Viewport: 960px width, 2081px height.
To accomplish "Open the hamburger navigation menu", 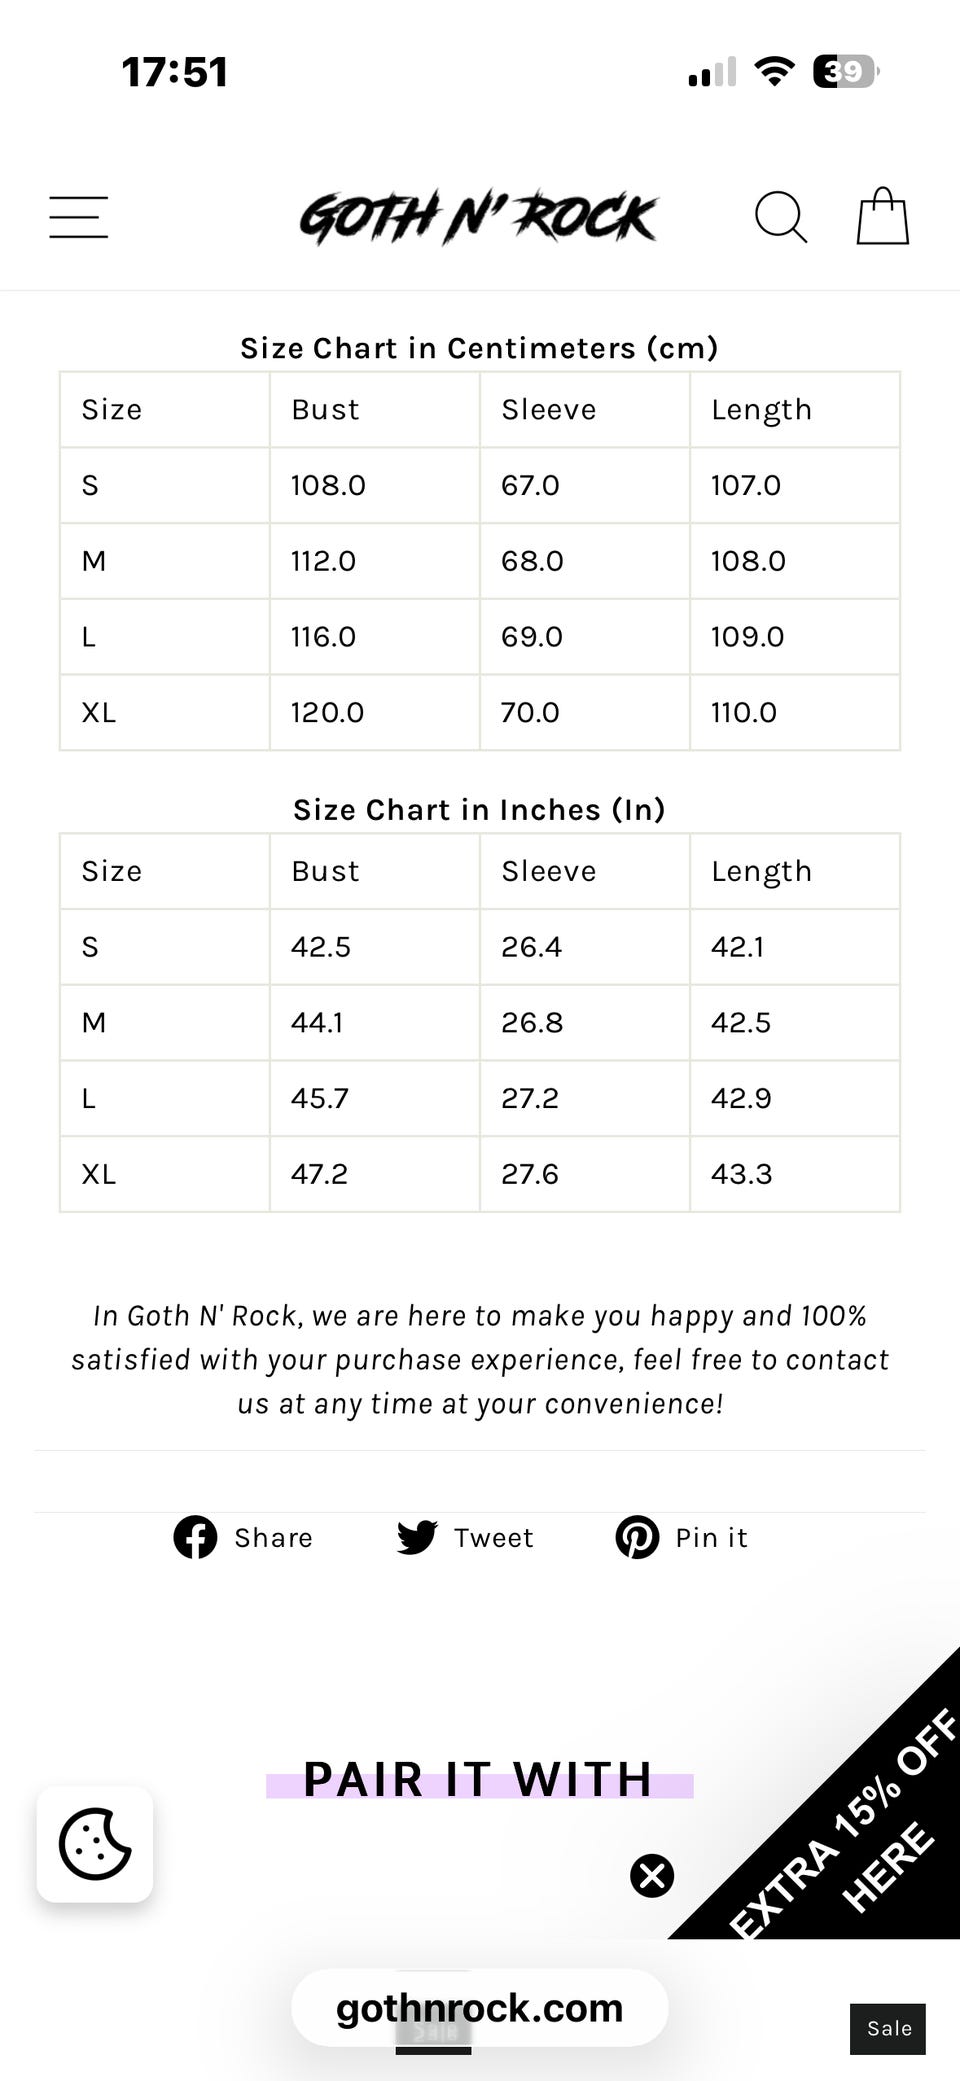I will pyautogui.click(x=79, y=217).
